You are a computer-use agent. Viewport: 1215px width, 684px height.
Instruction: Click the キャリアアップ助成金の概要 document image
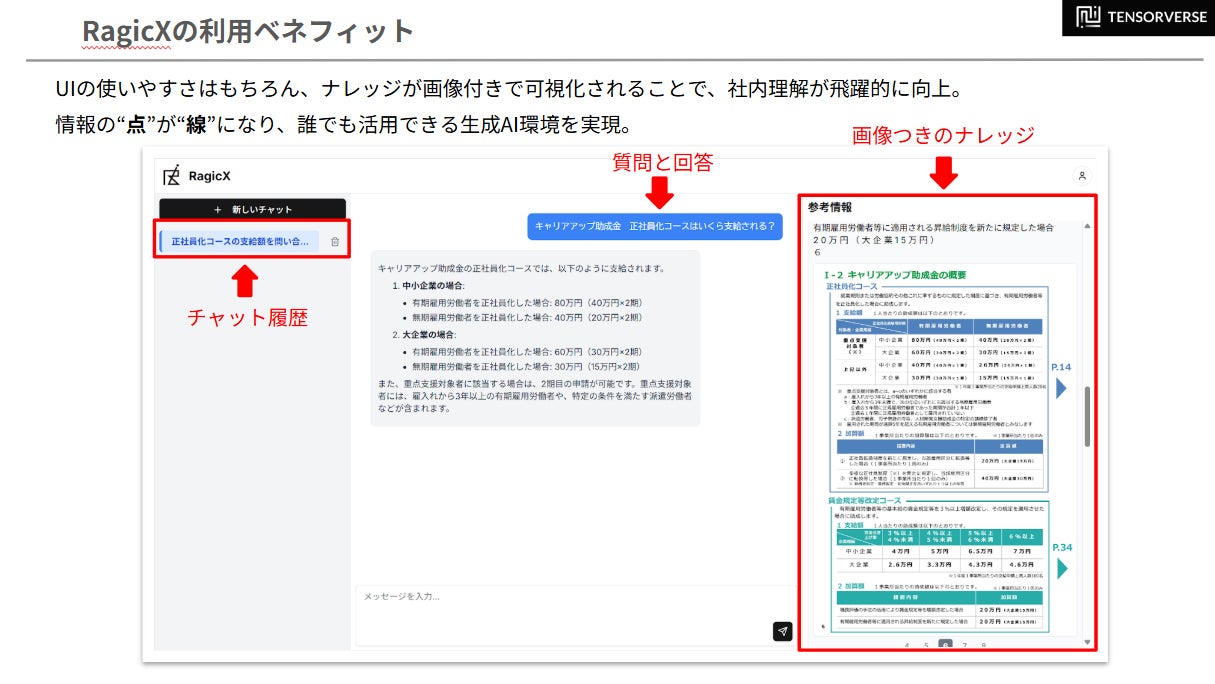click(935, 451)
